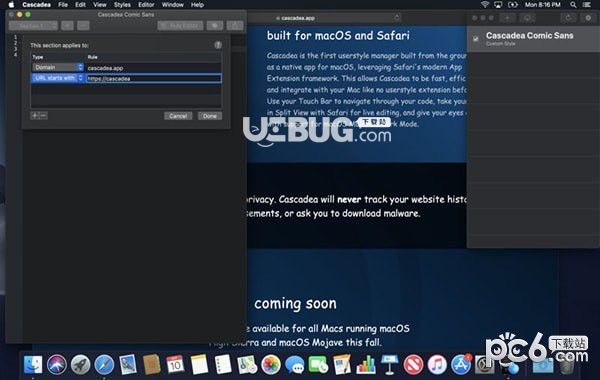
Task: Open Notification Center icon
Action: pos(587,5)
